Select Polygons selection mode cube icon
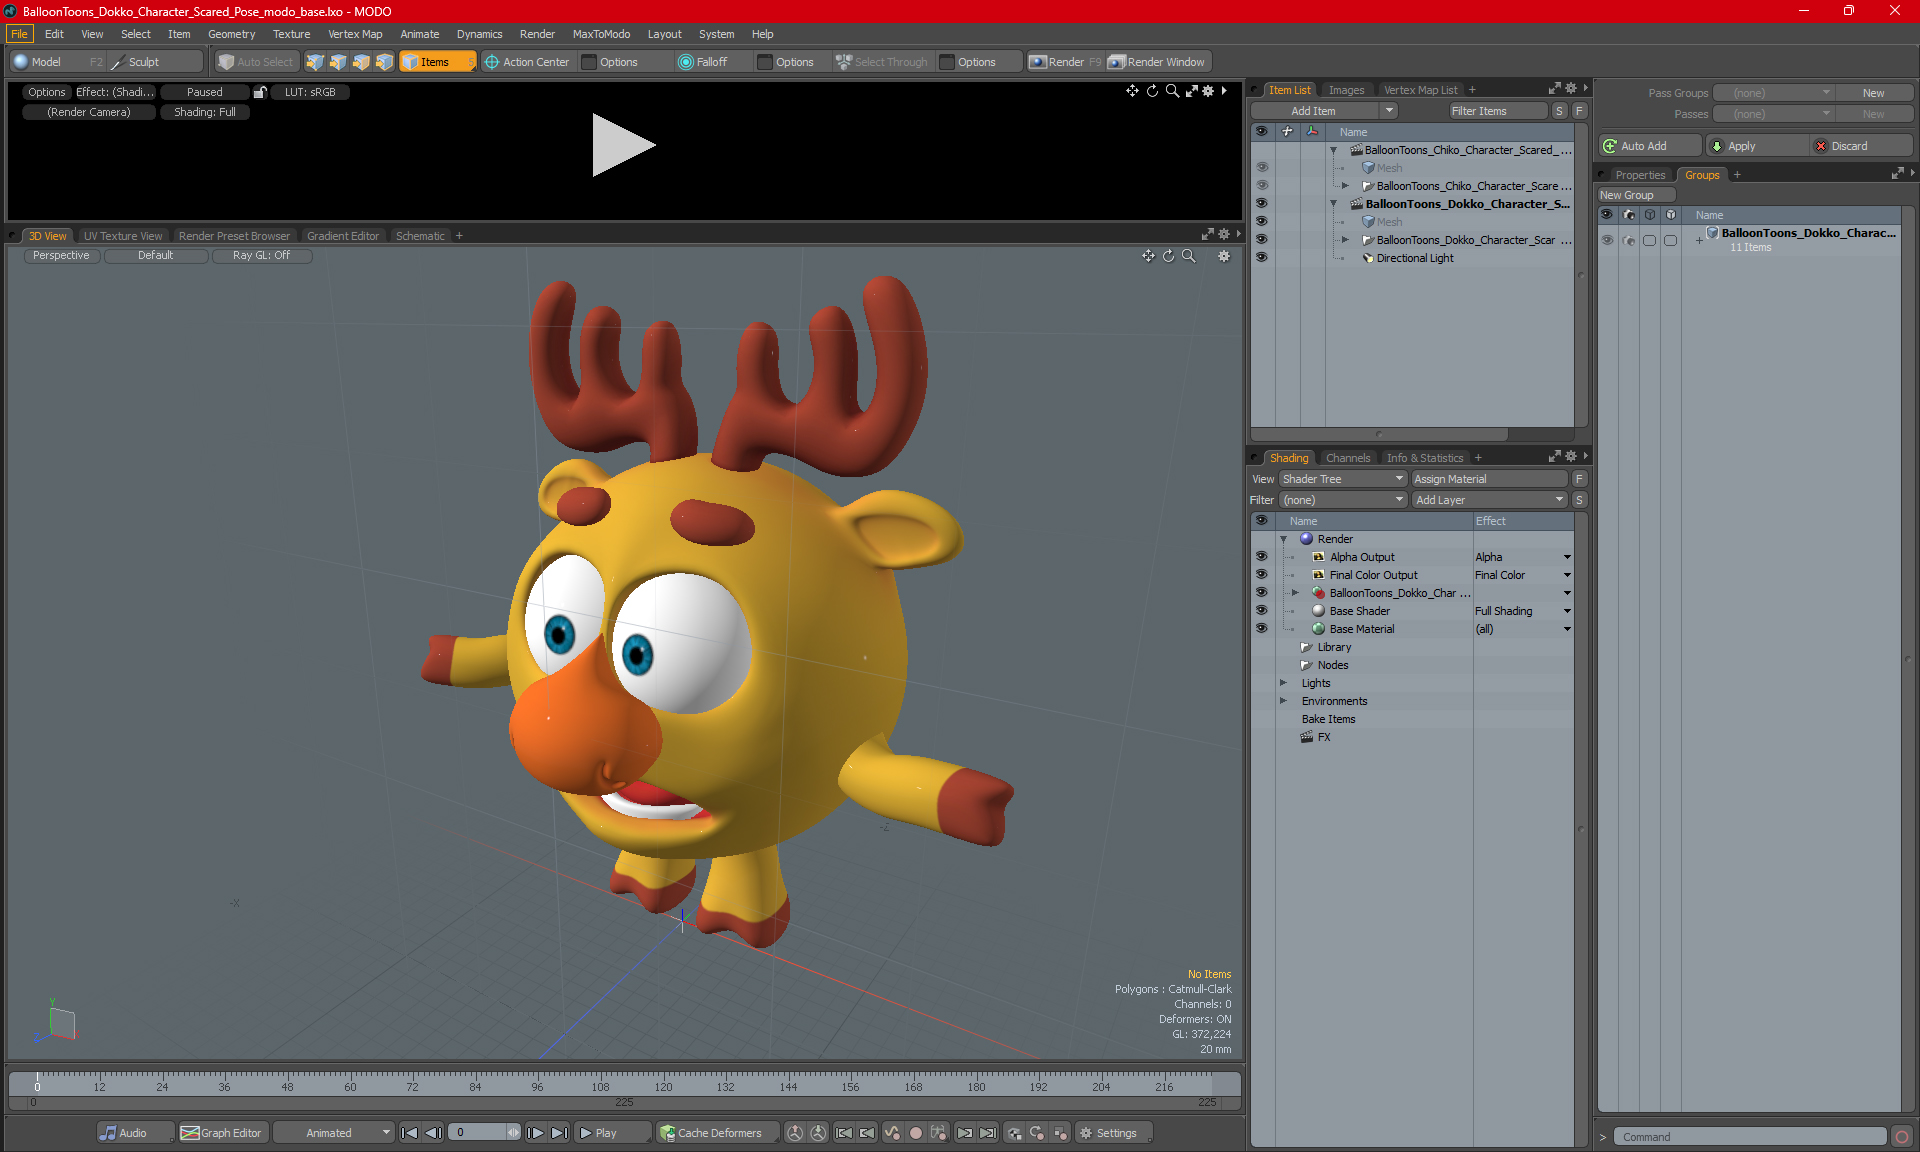 point(361,62)
